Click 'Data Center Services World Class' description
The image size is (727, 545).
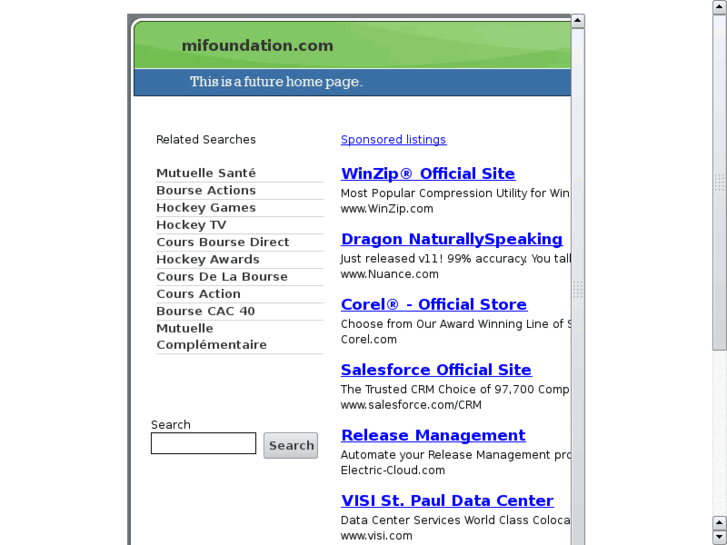coord(455,520)
